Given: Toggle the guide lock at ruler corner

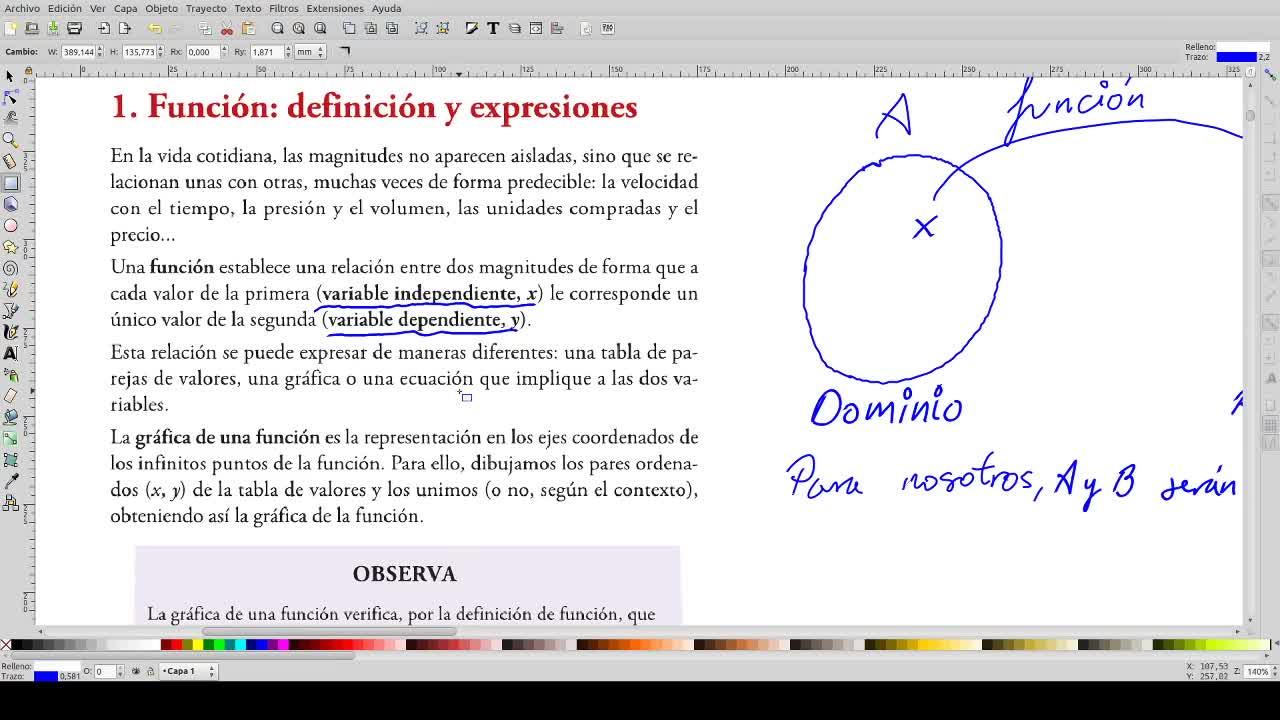Looking at the screenshot, I should [x=28, y=70].
